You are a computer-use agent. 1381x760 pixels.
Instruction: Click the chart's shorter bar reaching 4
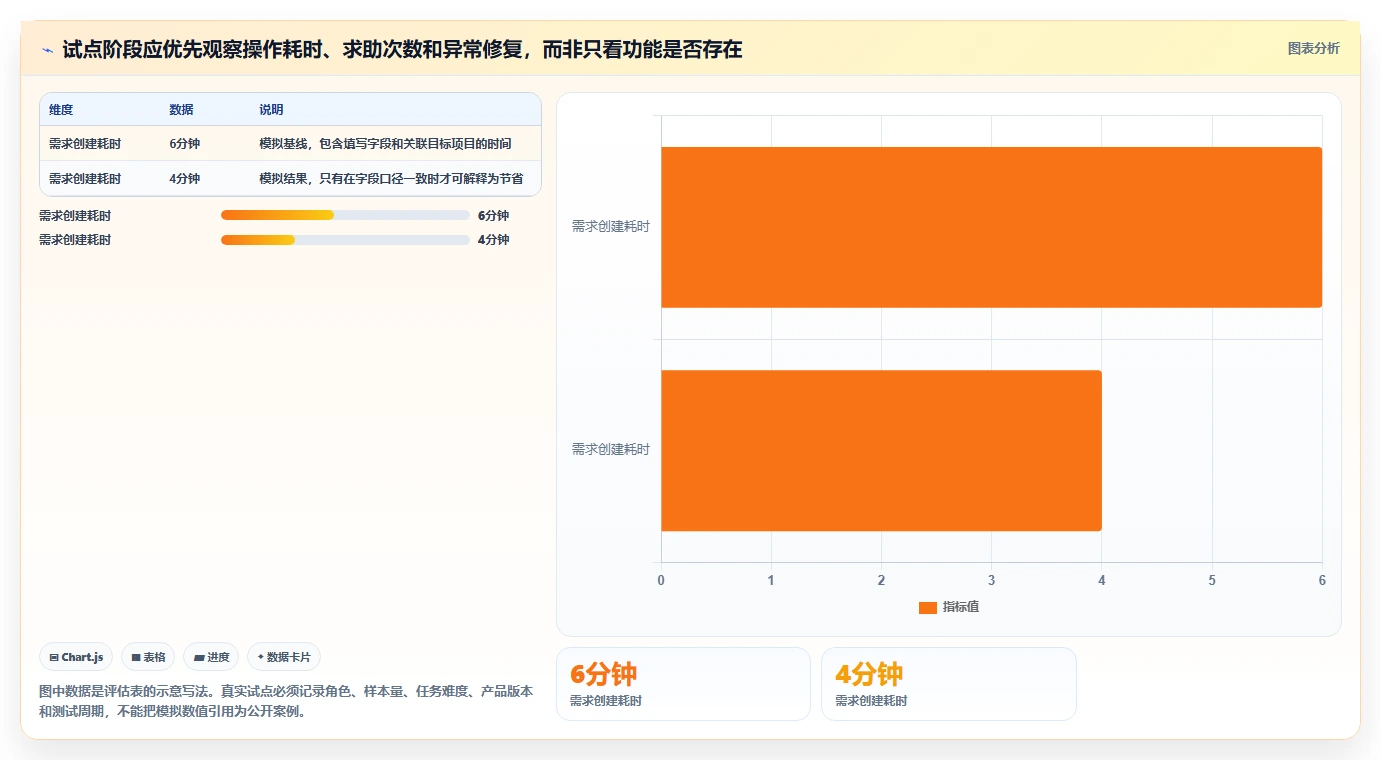click(881, 450)
